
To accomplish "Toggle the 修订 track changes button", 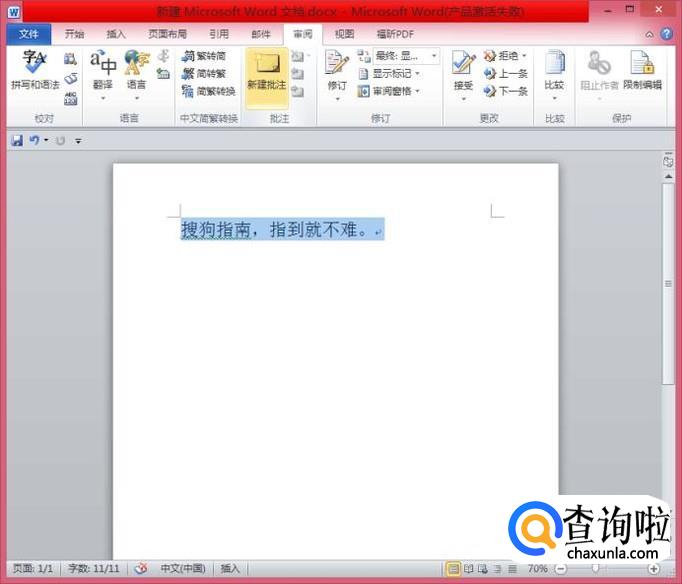I will pos(337,75).
